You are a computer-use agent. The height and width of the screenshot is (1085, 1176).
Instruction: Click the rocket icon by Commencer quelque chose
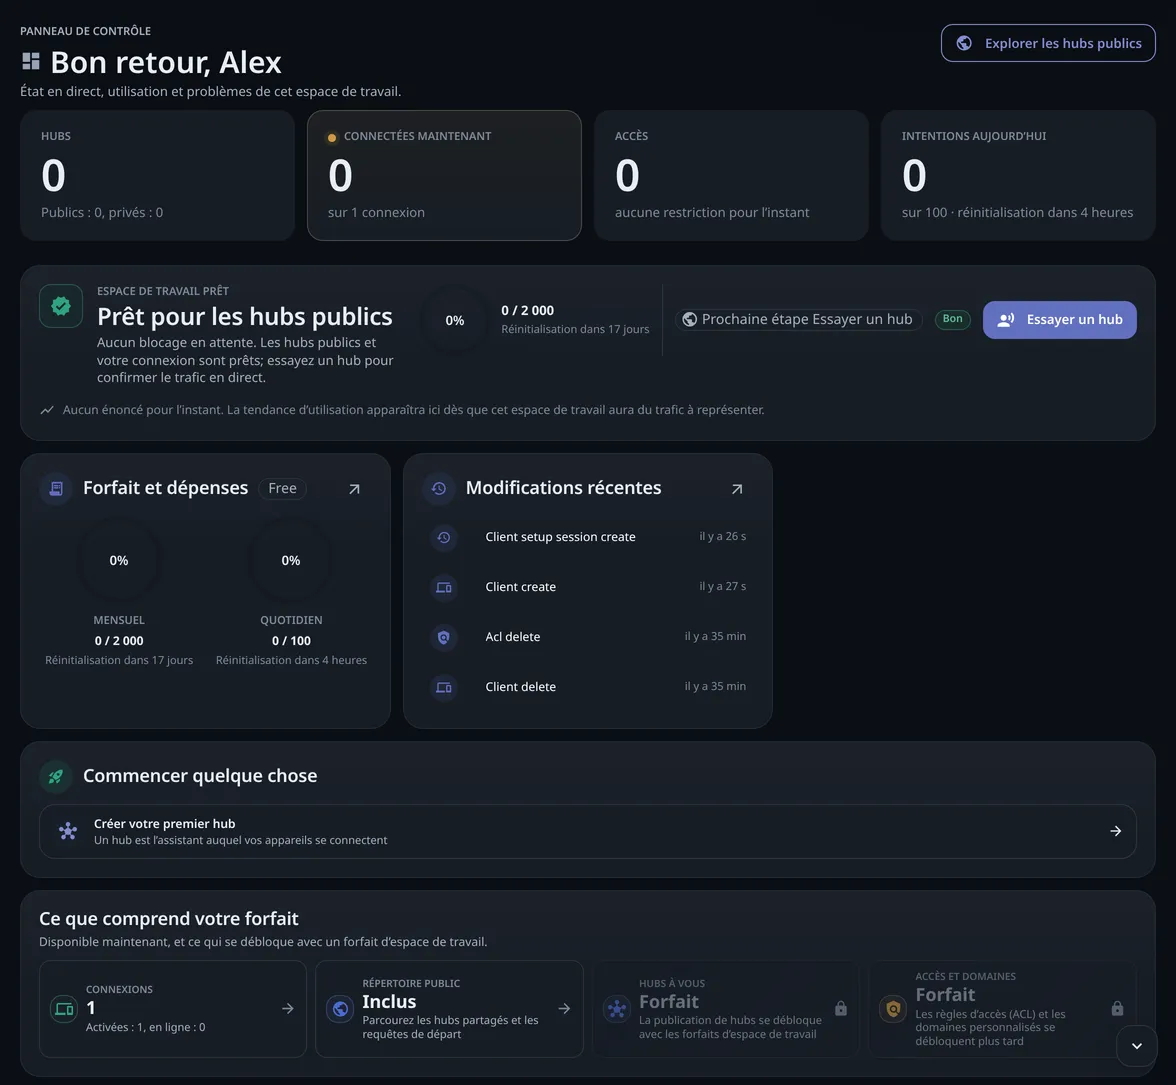point(56,776)
